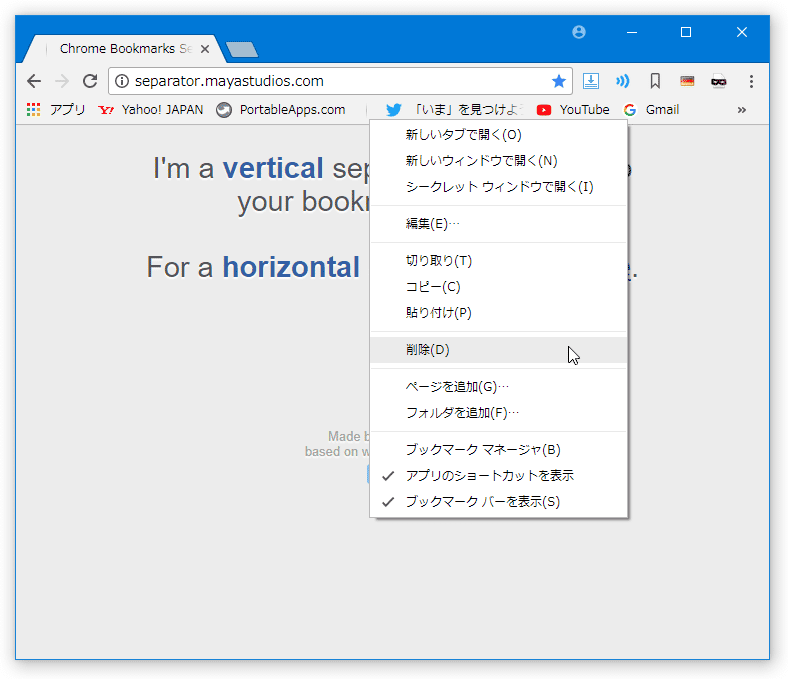The width and height of the screenshot is (788, 679).
Task: Open the PortableApps.com bookmark
Action: point(281,110)
